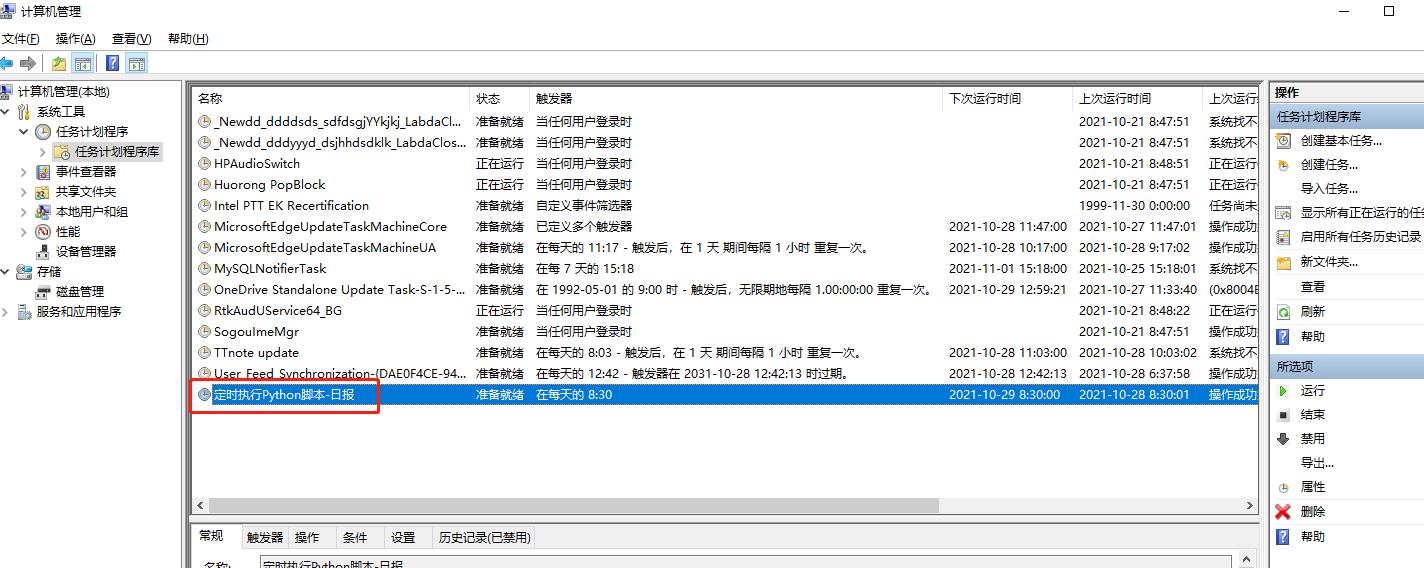Collapse the 系统工具 tree node
Viewport: 1424px width, 568px height.
(6, 112)
